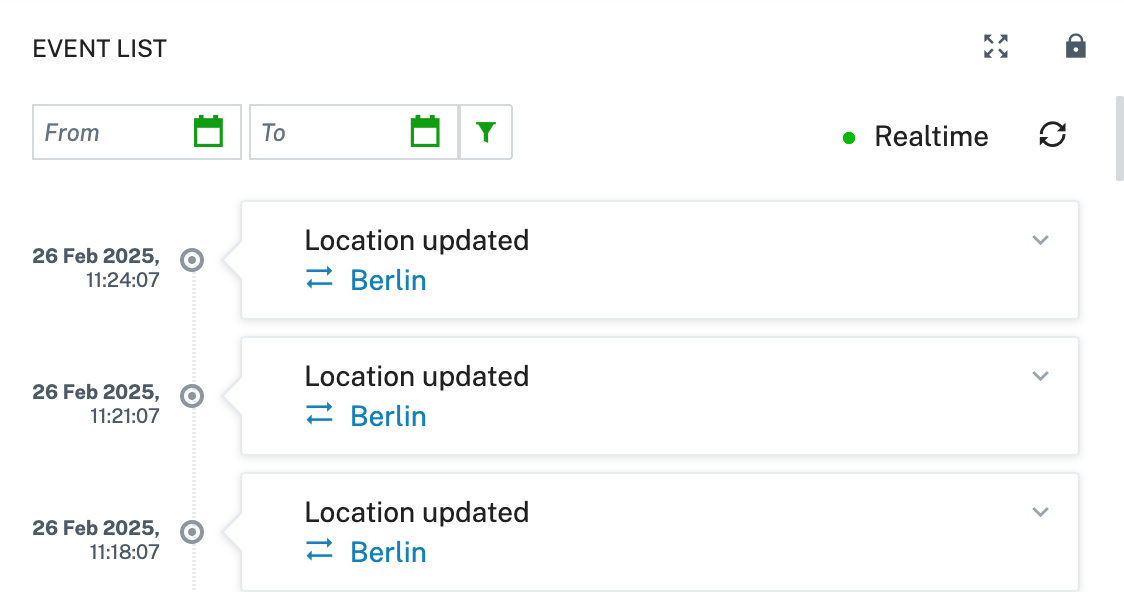Click swap arrows icon in 11:21:07 event
This screenshot has width=1124, height=592.
pyautogui.click(x=319, y=414)
